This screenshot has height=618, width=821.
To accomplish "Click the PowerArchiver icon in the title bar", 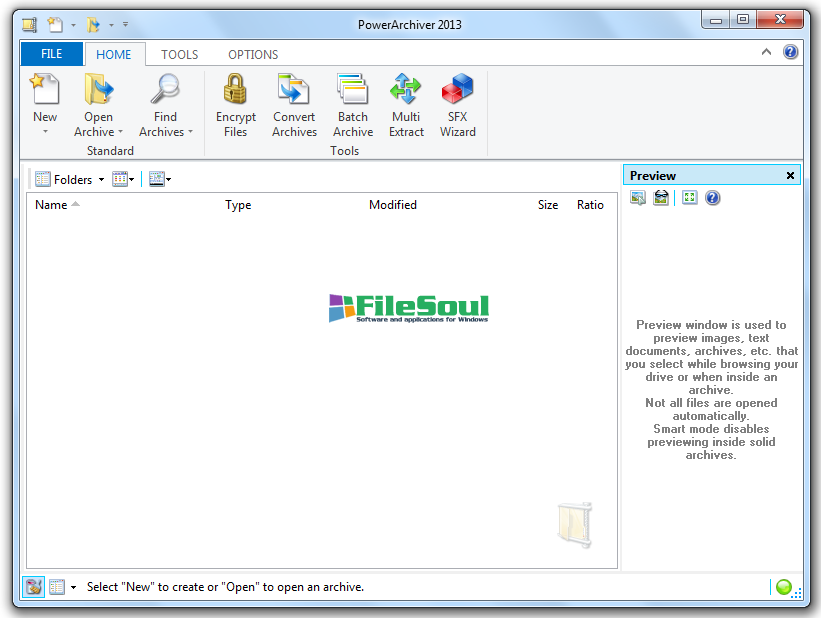I will [x=29, y=25].
